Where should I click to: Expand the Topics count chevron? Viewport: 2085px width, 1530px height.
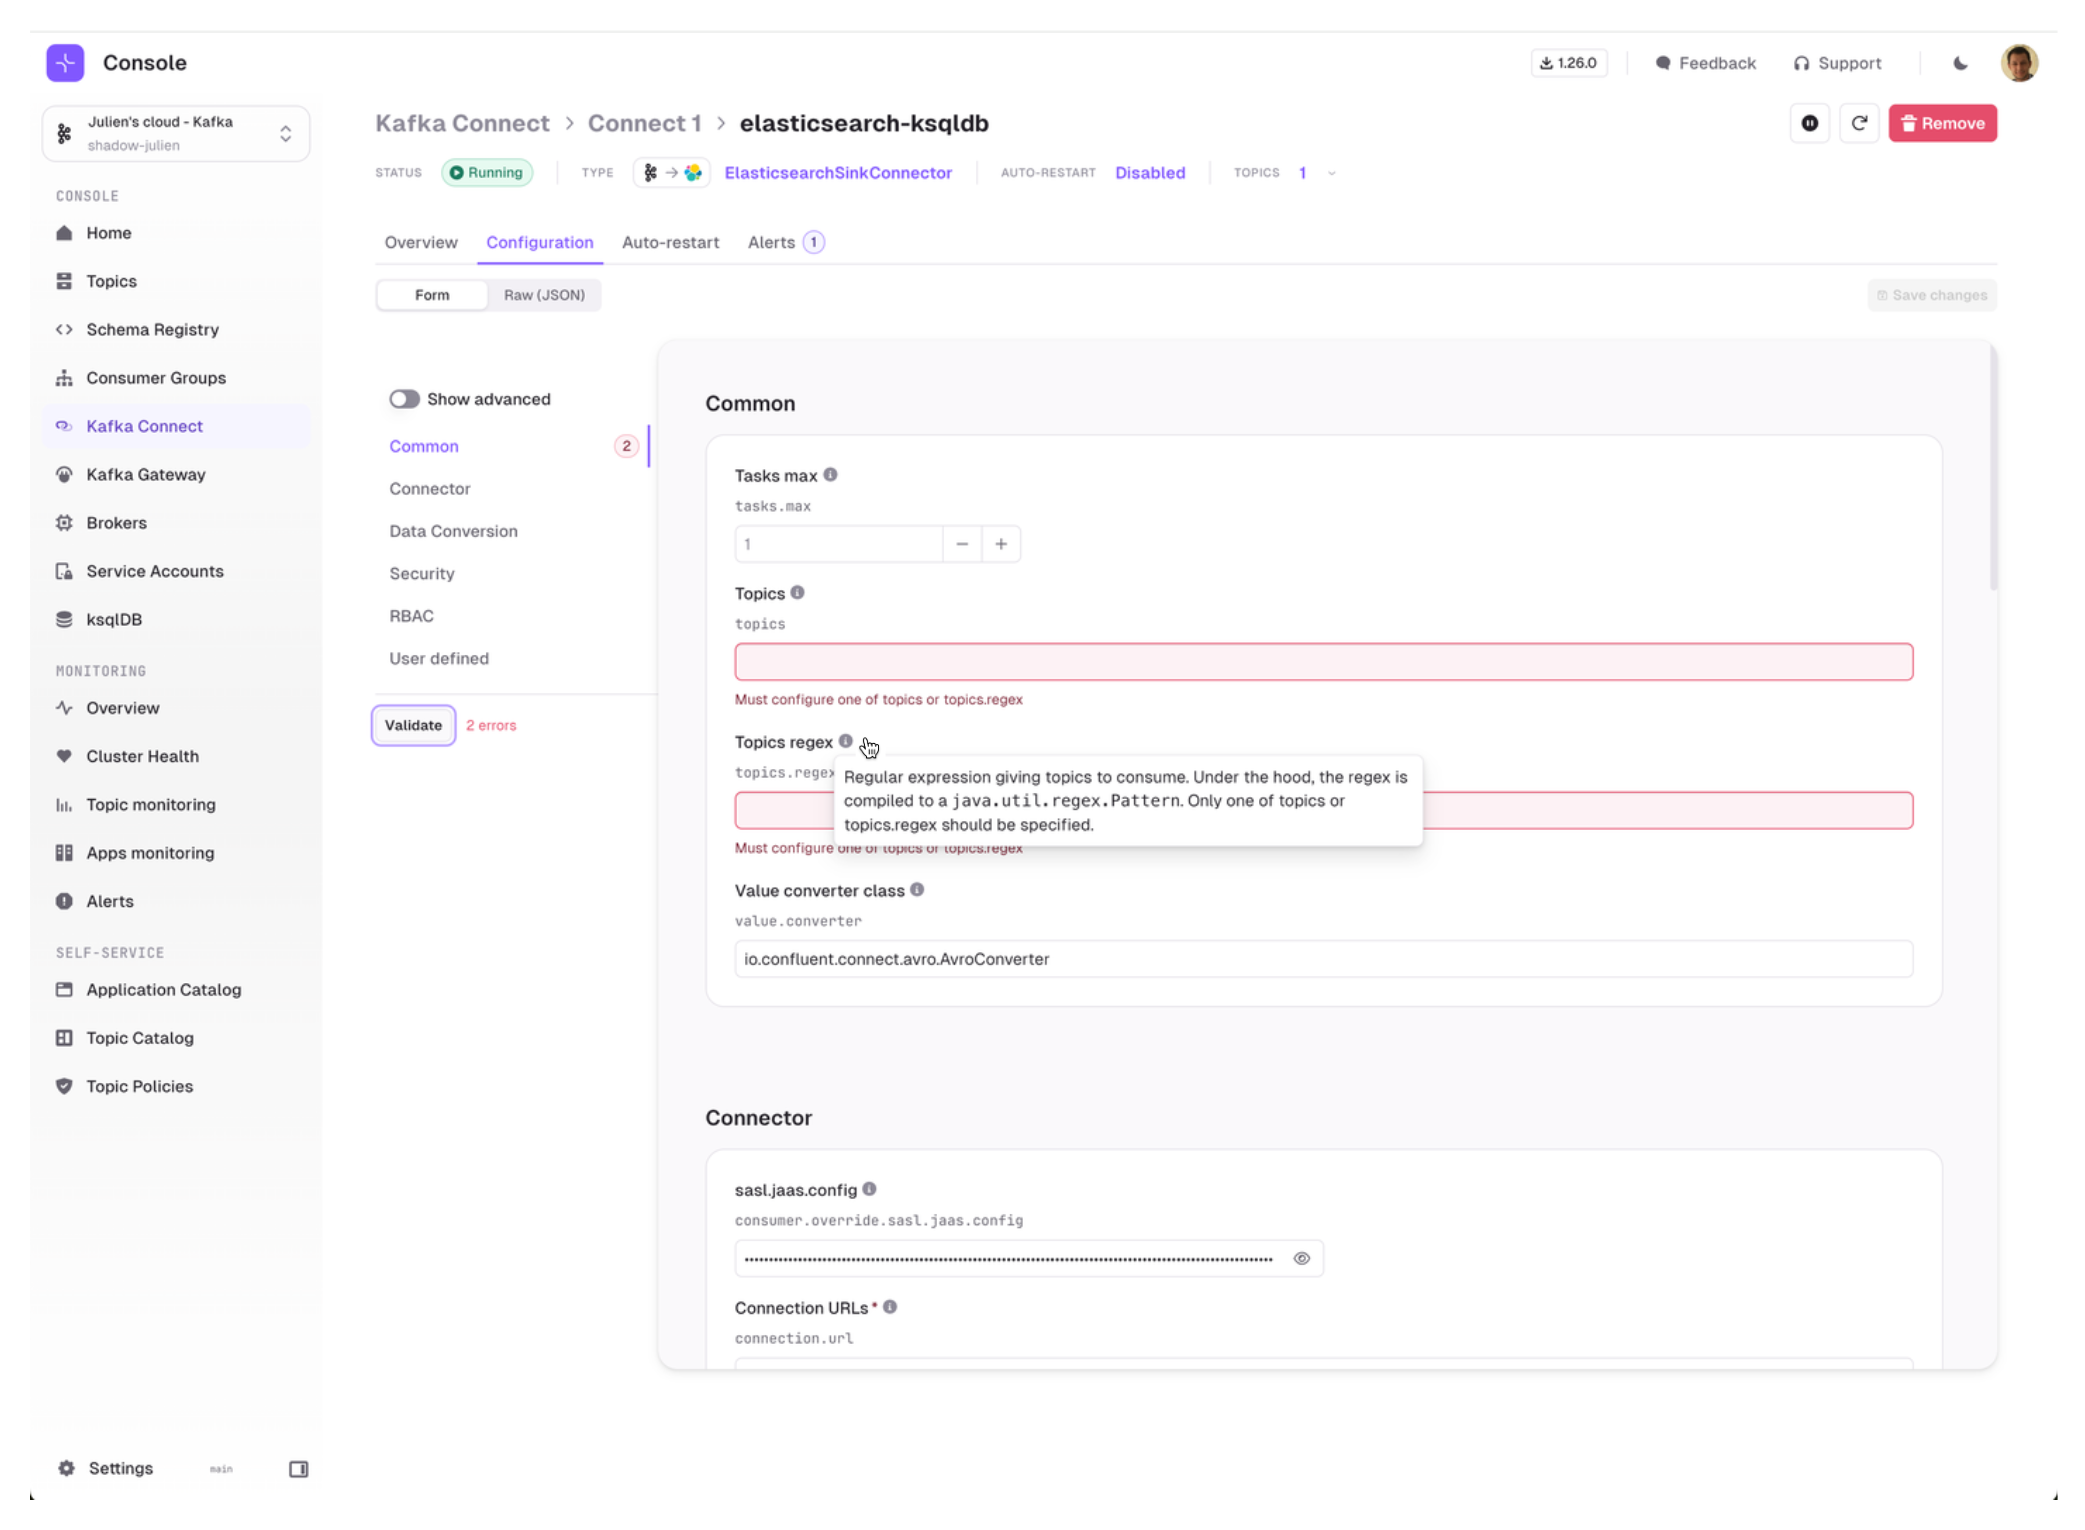(1331, 172)
